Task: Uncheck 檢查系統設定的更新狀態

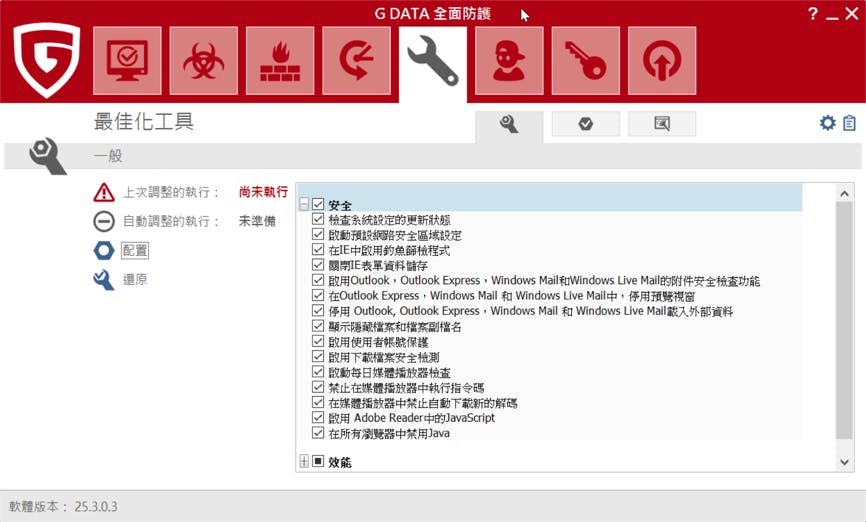Action: pos(318,219)
